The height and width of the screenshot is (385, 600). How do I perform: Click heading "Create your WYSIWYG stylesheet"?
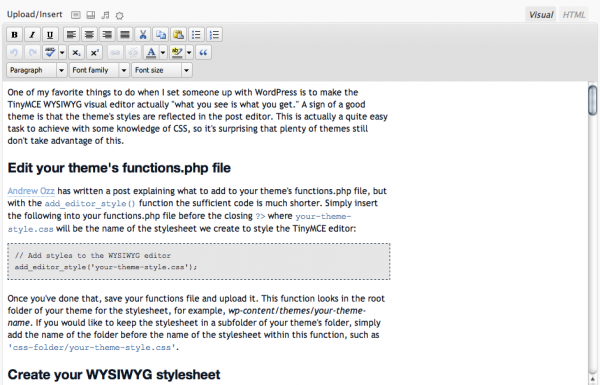114,374
